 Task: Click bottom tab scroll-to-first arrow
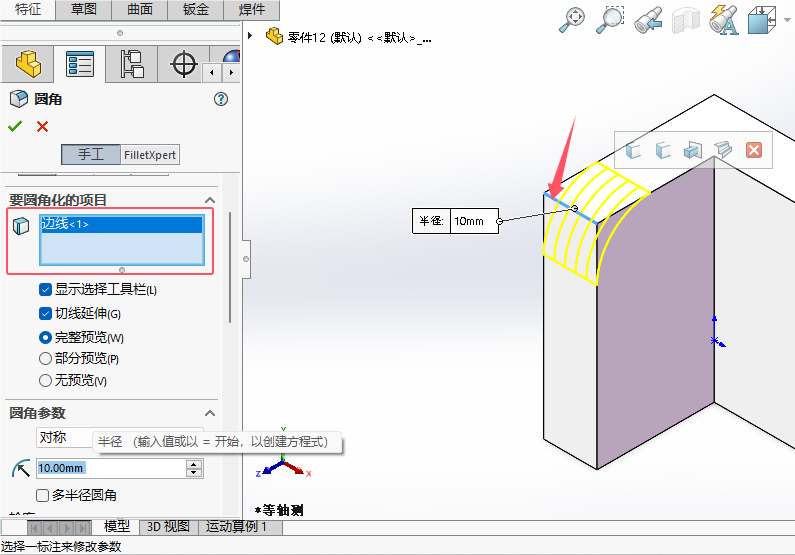click(34, 528)
